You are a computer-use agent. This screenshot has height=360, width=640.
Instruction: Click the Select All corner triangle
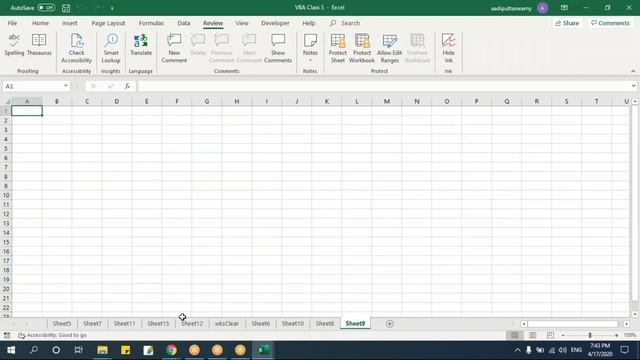(x=7, y=101)
